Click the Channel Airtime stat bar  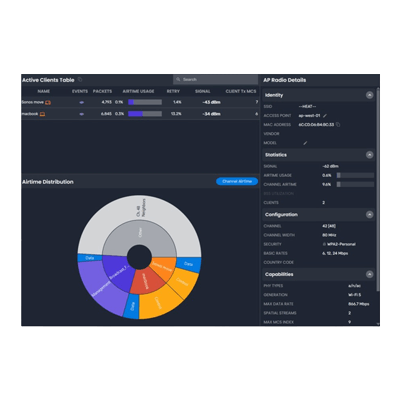click(355, 184)
